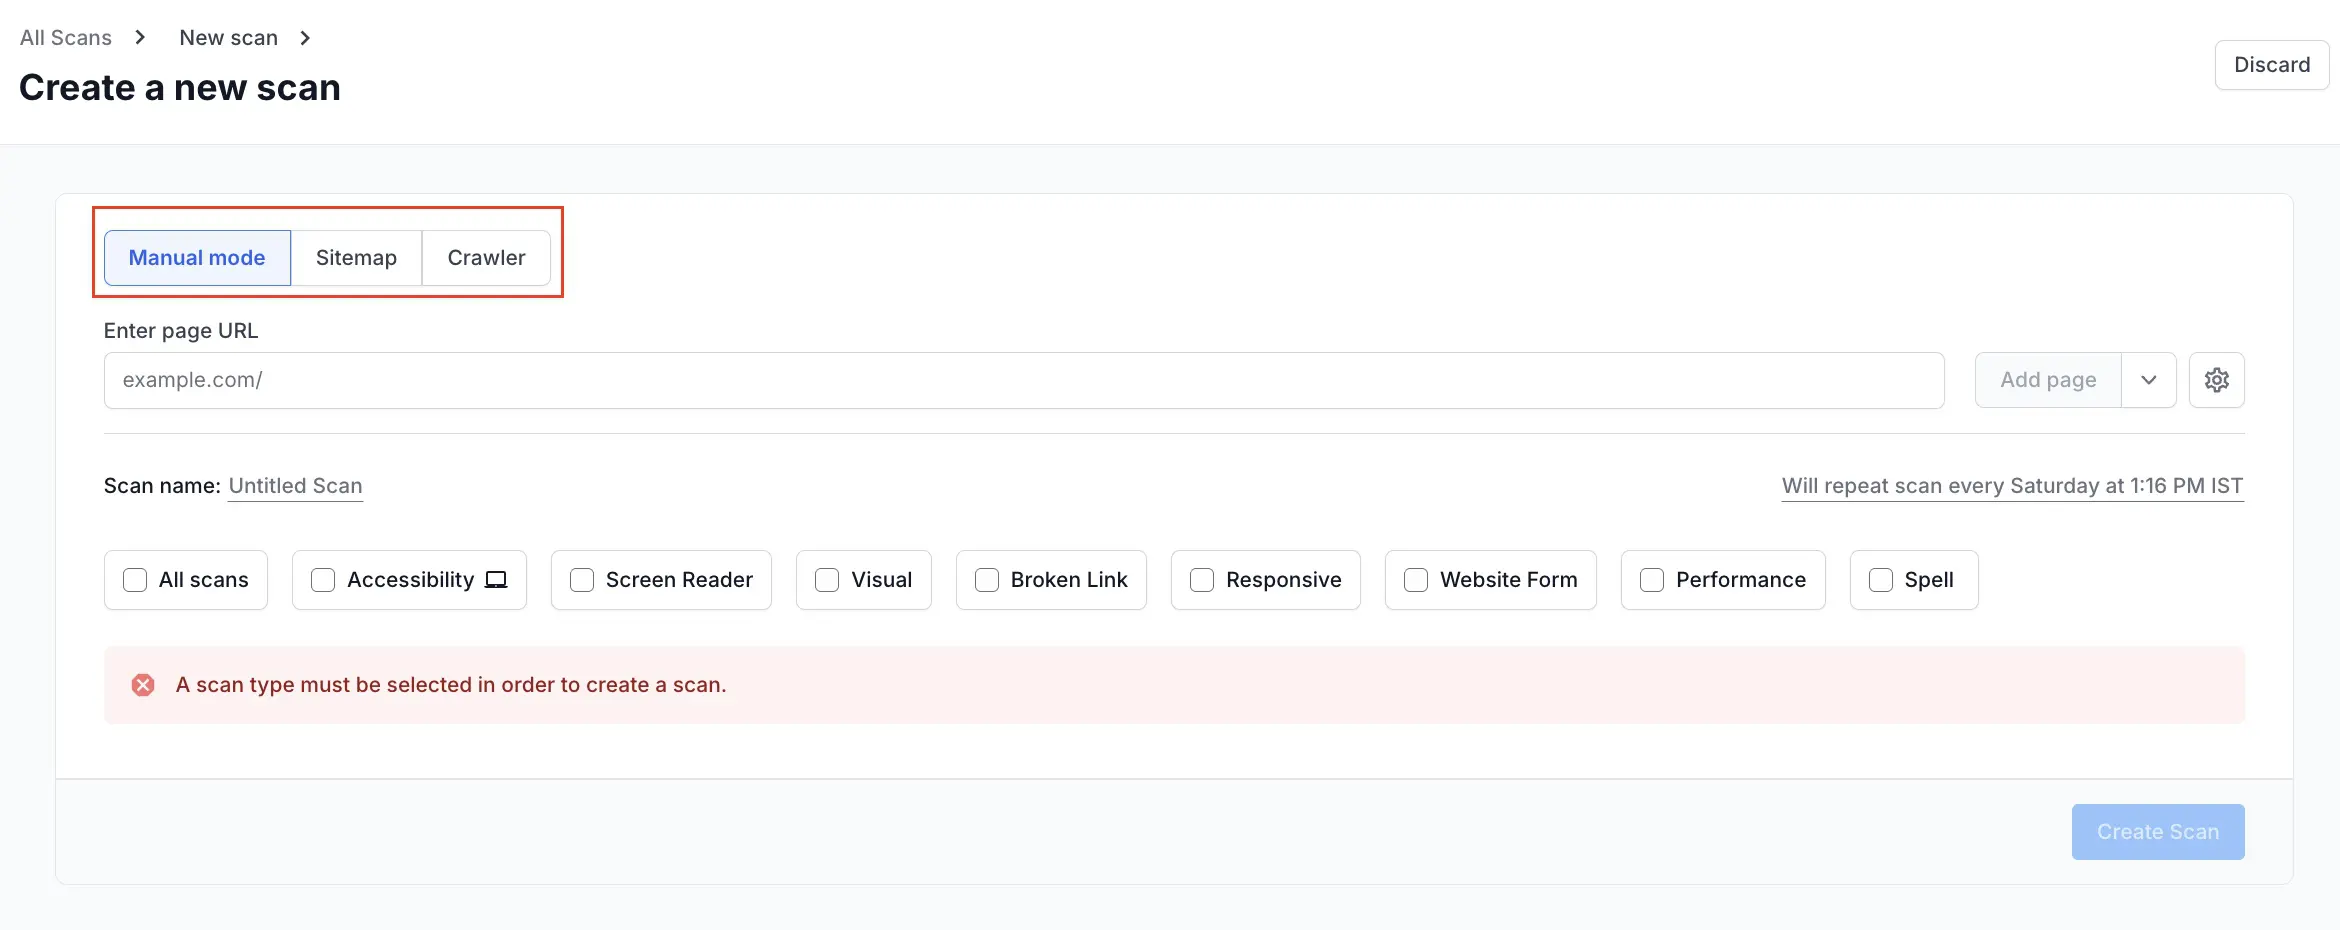Enable Broken Link scan checkbox
Image resolution: width=2340 pixels, height=930 pixels.
click(987, 580)
